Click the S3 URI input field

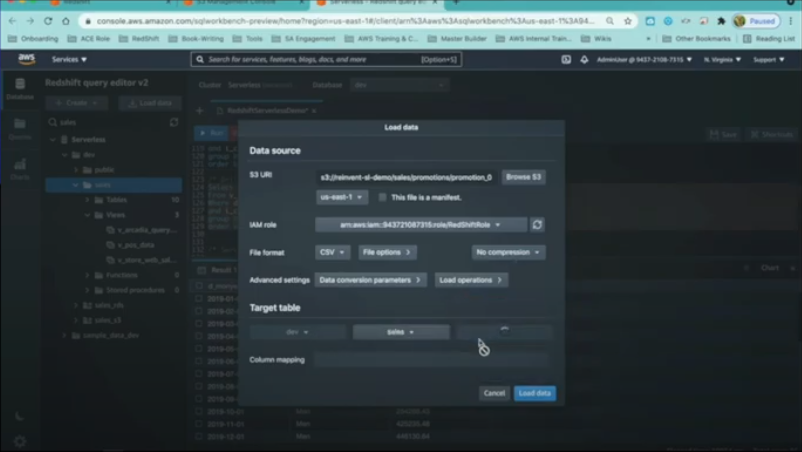(x=406, y=177)
